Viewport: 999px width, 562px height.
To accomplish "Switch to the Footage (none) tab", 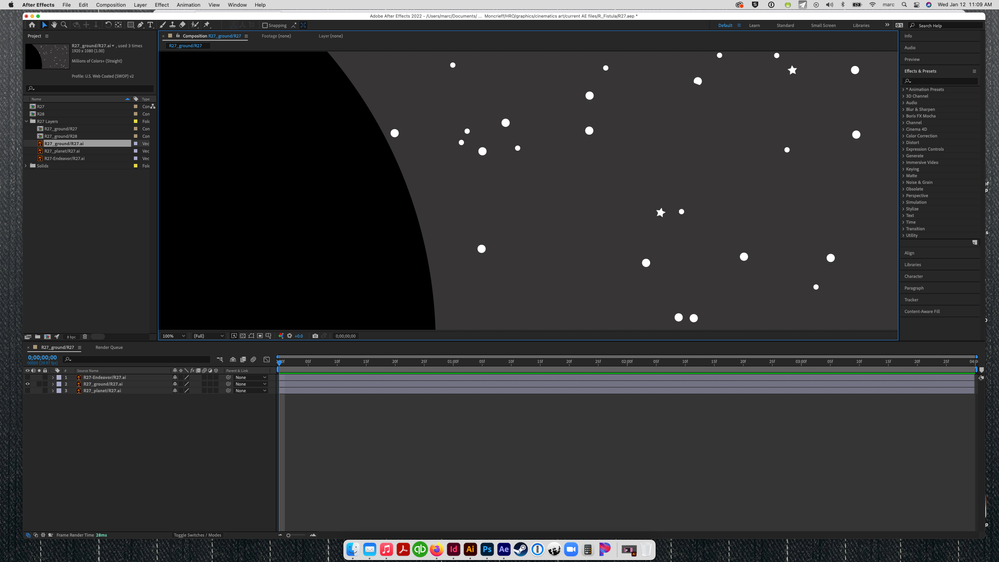I will click(x=277, y=36).
